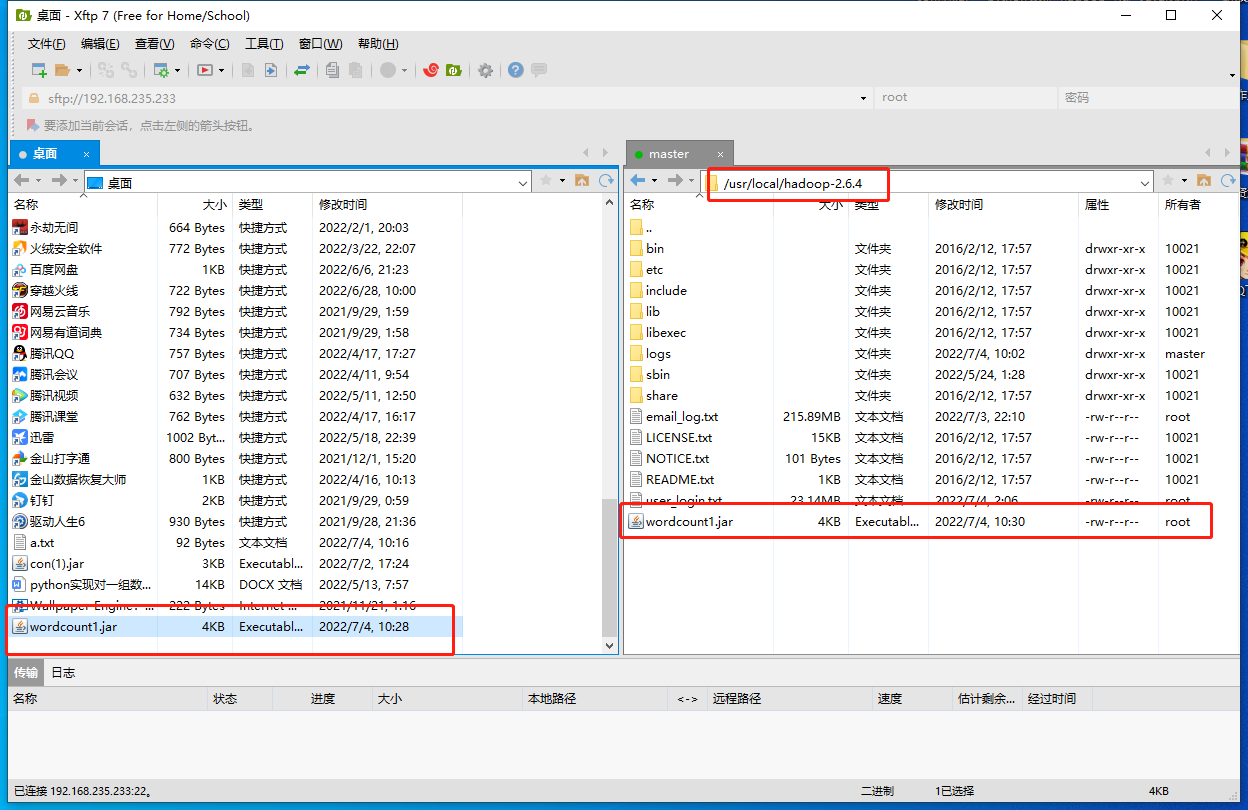The height and width of the screenshot is (810, 1248).
Task: Click the Paste toolbar icon
Action: [357, 70]
